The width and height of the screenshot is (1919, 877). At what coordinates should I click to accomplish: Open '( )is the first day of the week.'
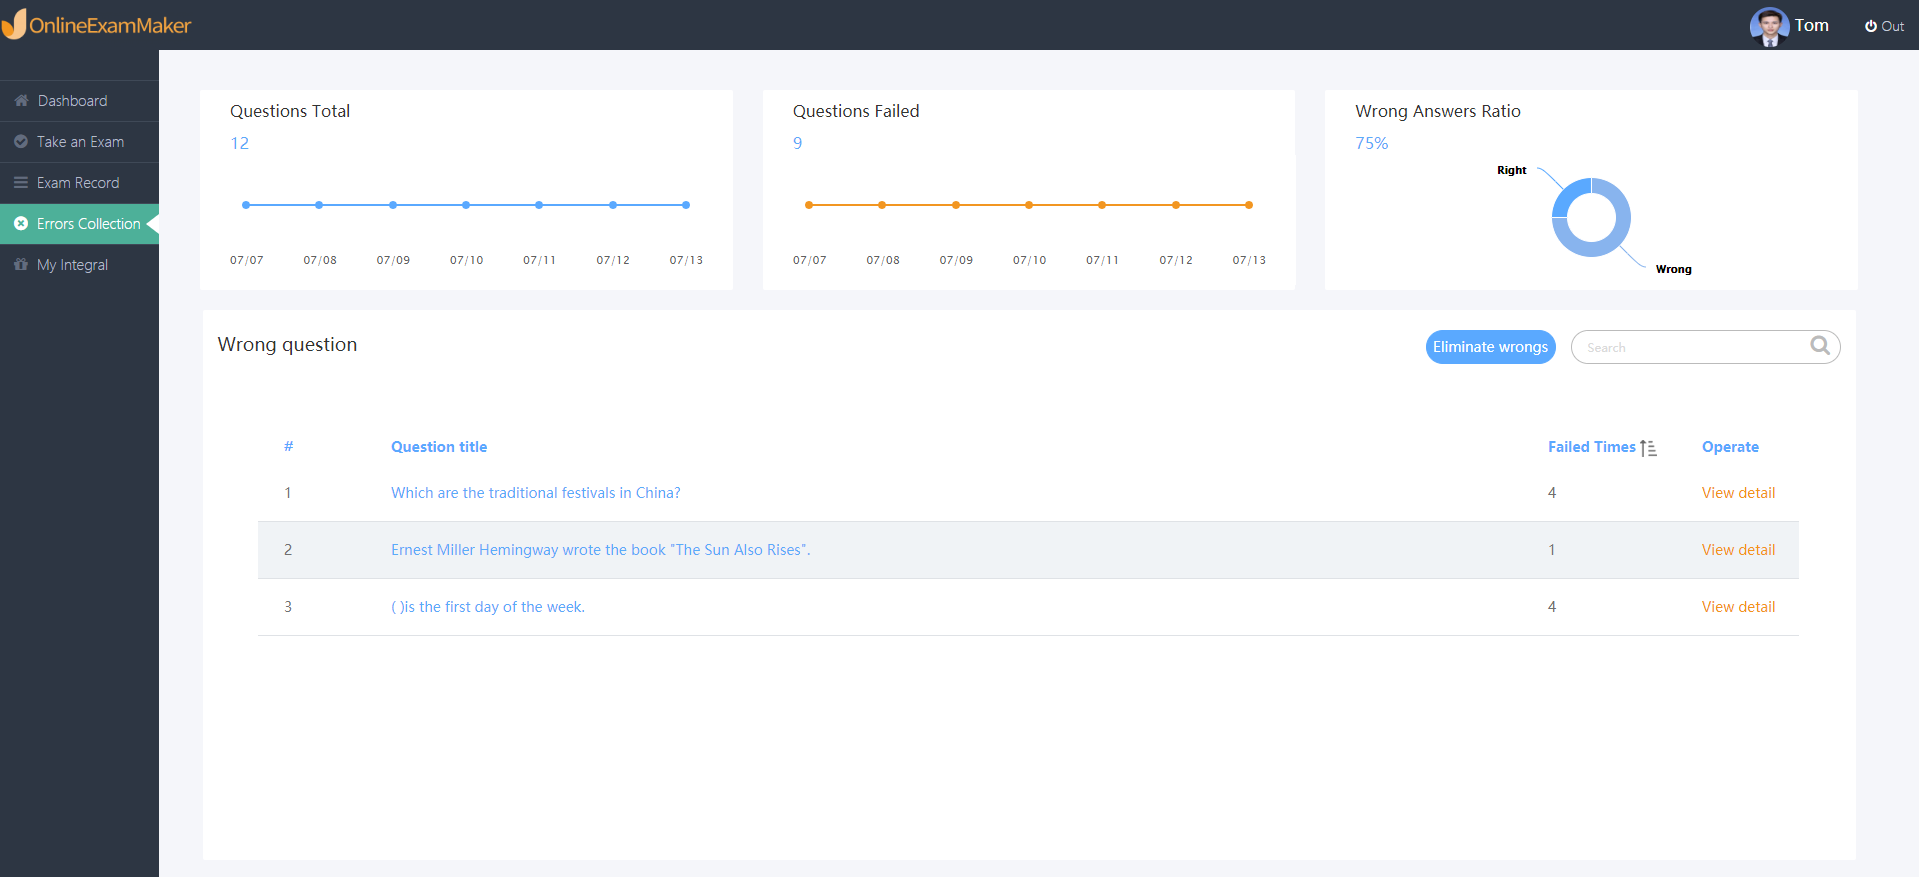point(488,607)
